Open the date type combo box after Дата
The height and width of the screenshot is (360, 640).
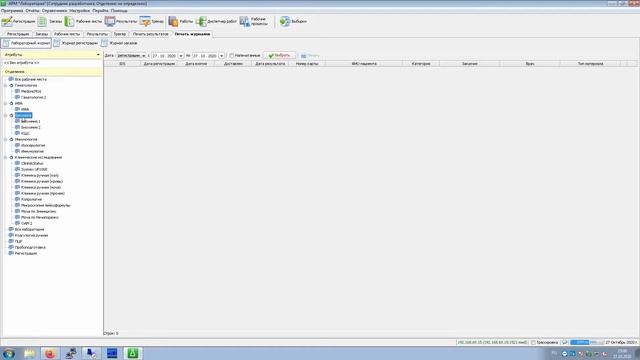tap(131, 56)
